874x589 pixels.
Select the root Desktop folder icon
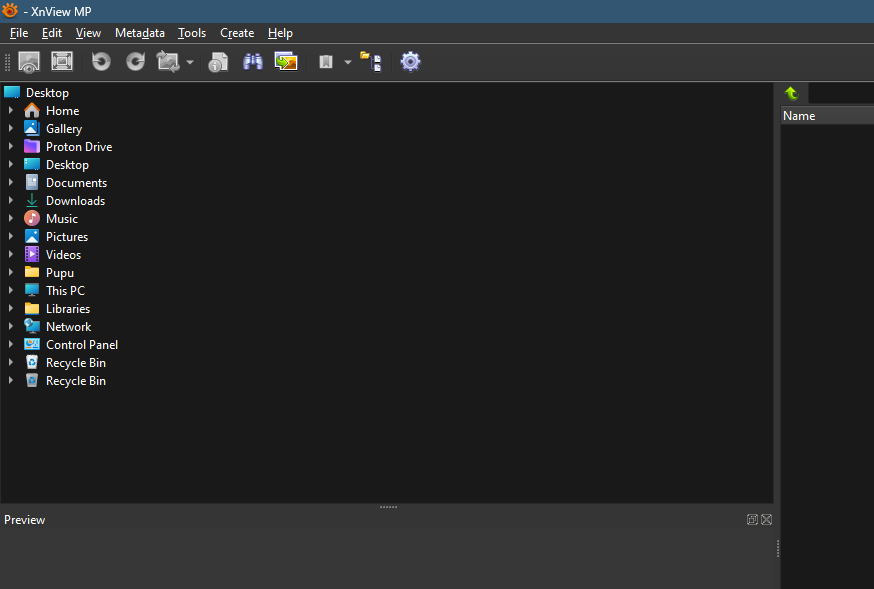pyautogui.click(x=12, y=92)
